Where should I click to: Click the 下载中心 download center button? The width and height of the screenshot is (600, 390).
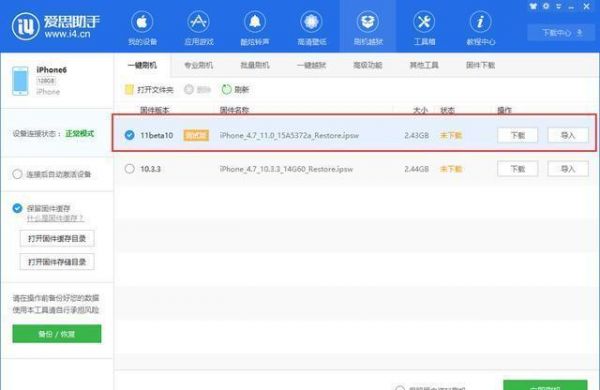[562, 33]
